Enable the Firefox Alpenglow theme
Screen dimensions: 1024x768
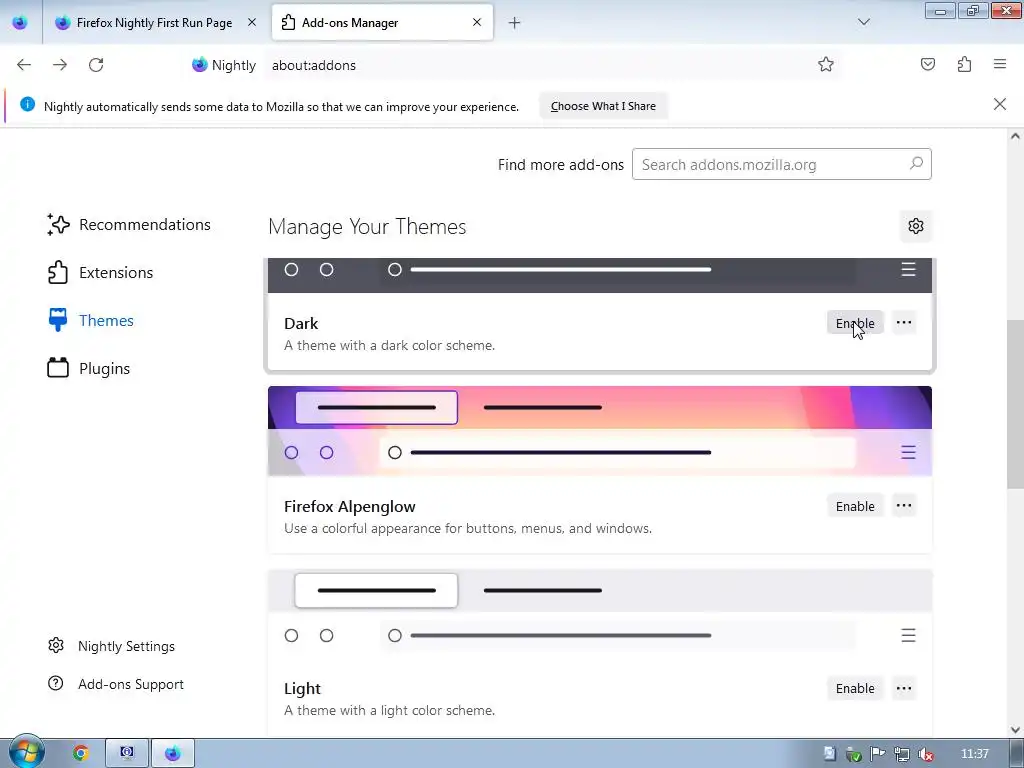pyautogui.click(x=855, y=506)
